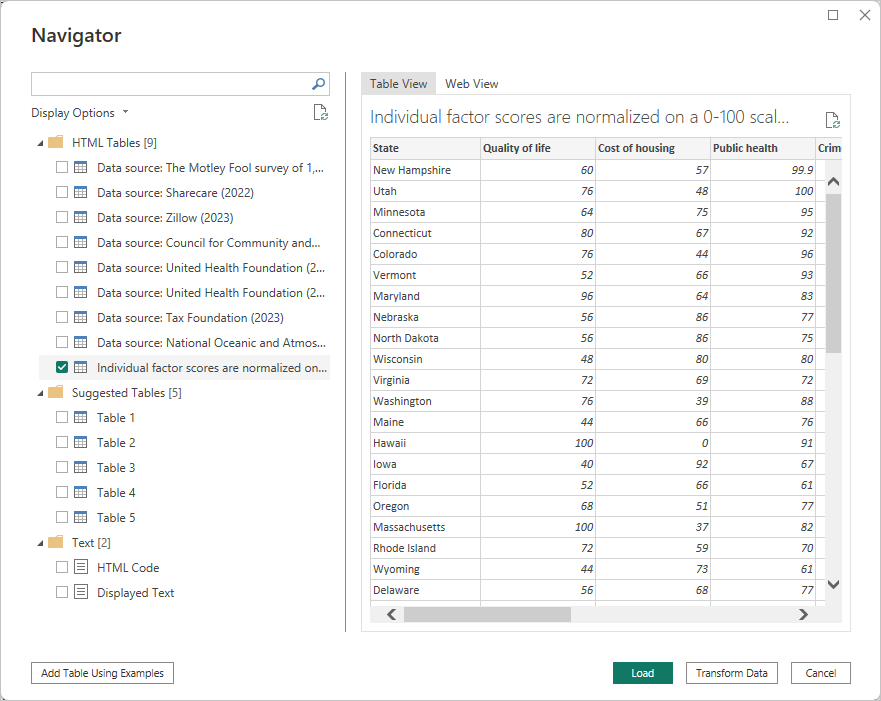Click the HTML Tables folder icon
This screenshot has height=701, width=881.
(56, 142)
